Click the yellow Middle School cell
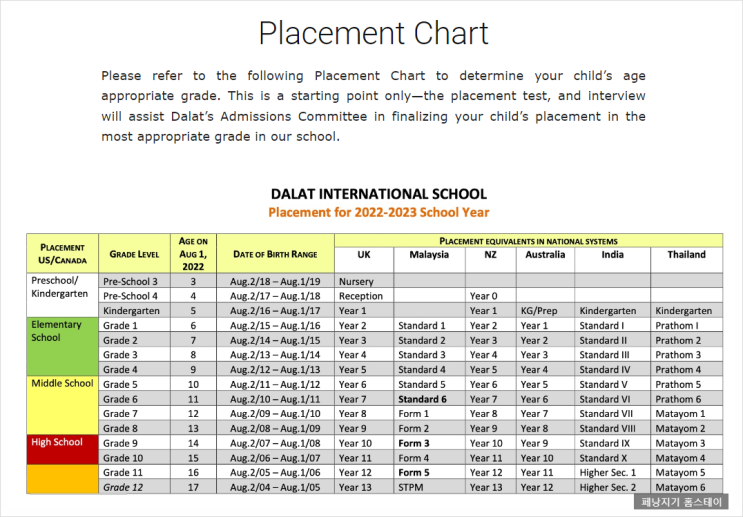The image size is (743, 517). (x=63, y=405)
